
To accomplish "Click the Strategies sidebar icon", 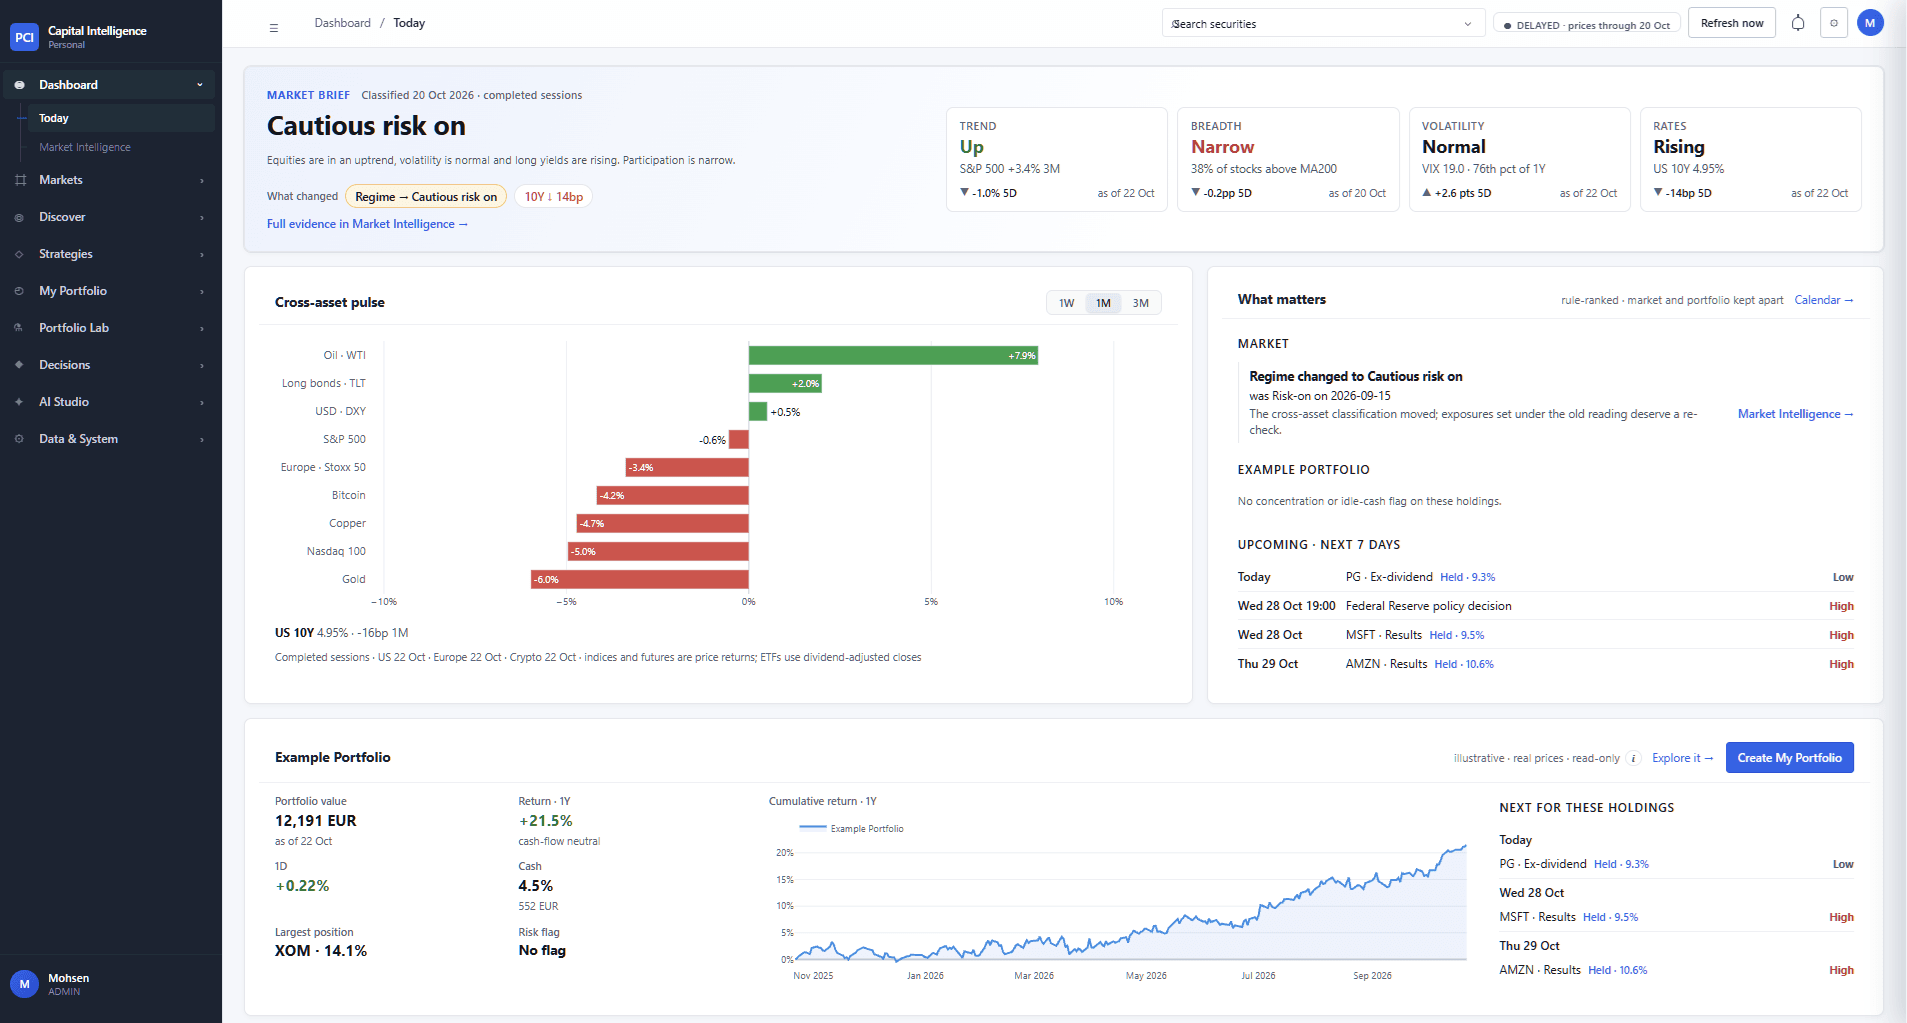I will [19, 254].
